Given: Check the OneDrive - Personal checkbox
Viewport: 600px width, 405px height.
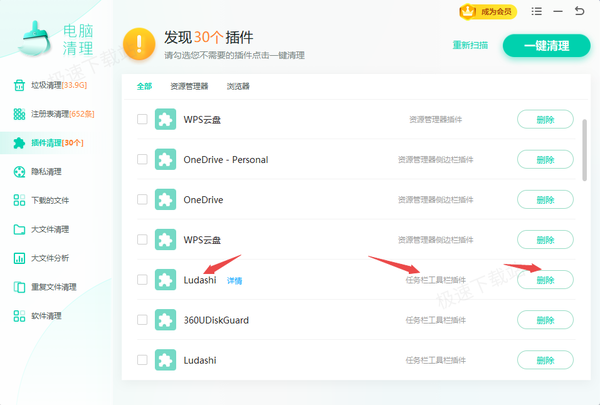Looking at the screenshot, I should coord(142,159).
